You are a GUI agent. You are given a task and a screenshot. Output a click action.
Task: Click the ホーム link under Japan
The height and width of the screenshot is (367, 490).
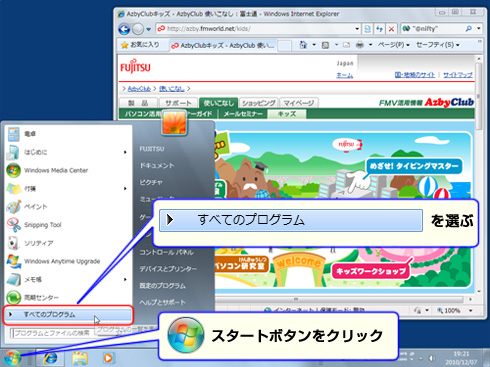point(344,75)
